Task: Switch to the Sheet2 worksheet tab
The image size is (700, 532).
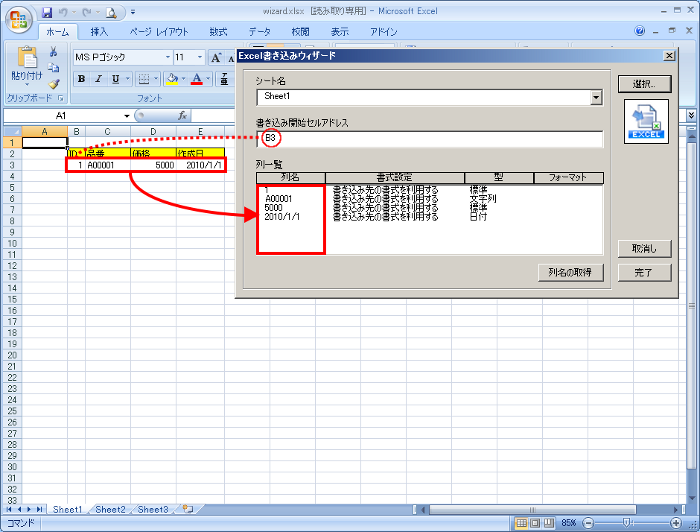Action: tap(110, 509)
